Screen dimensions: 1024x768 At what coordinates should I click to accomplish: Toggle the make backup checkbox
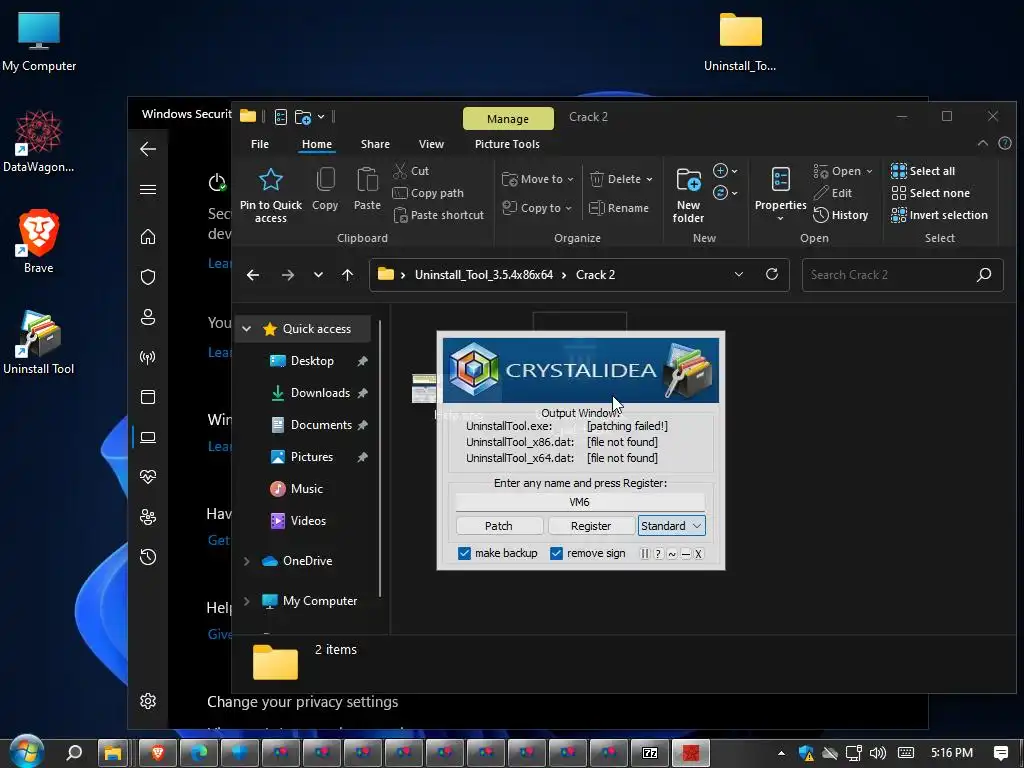coord(464,553)
